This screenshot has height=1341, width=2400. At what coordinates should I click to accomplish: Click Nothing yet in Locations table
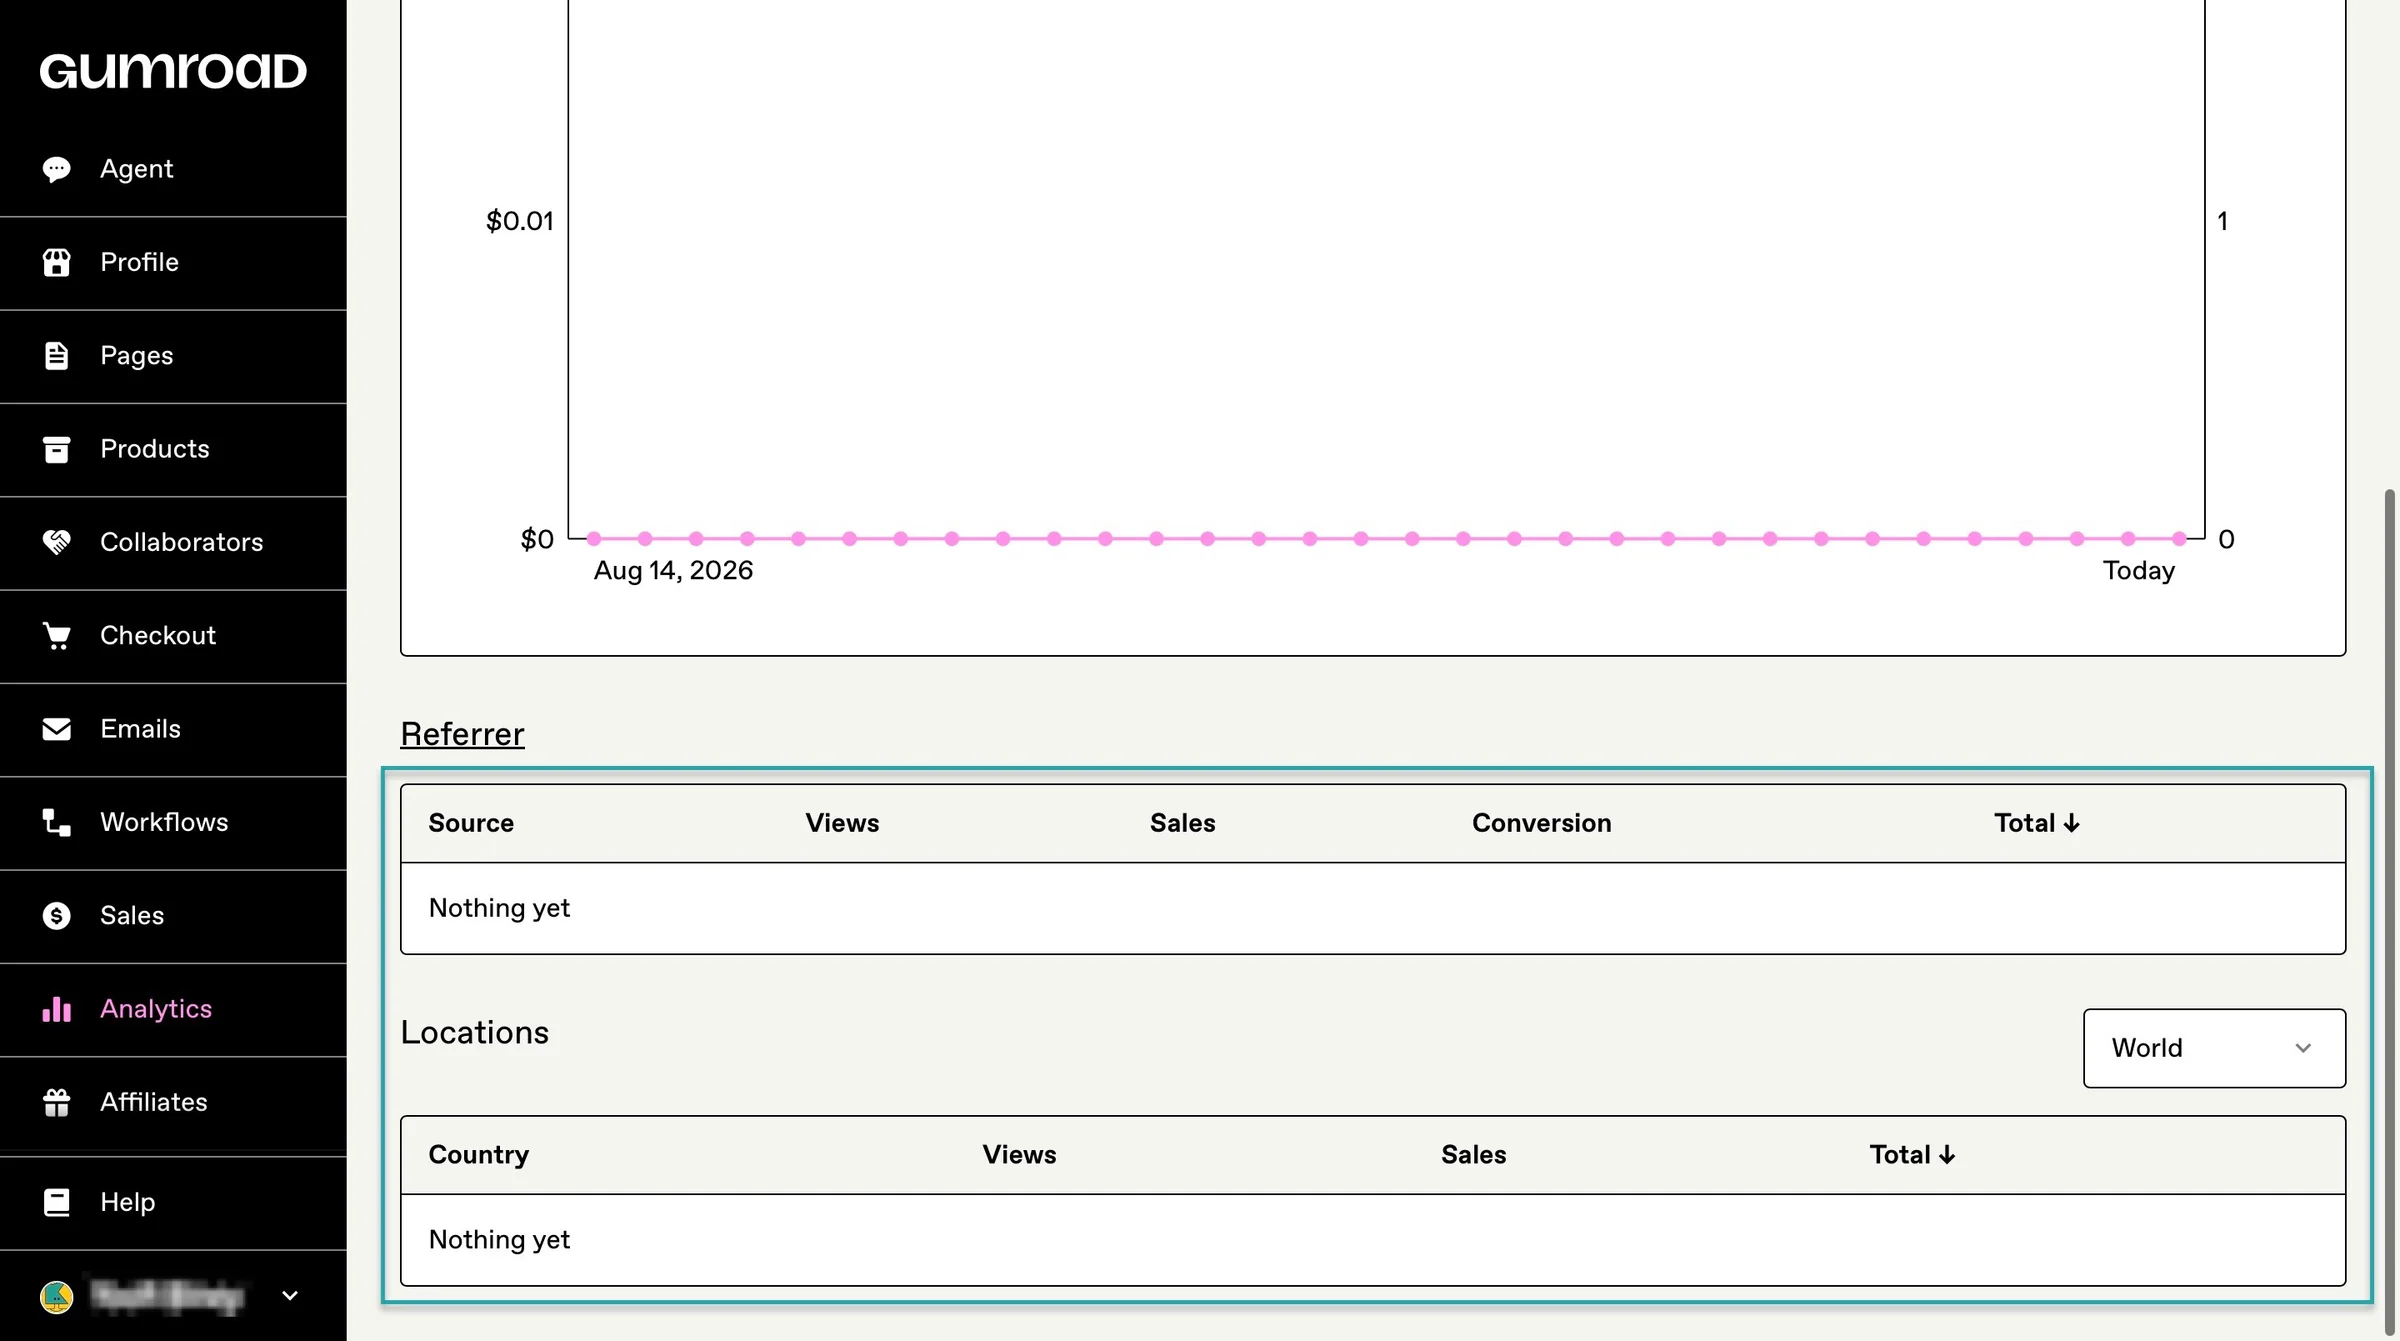[x=499, y=1240]
